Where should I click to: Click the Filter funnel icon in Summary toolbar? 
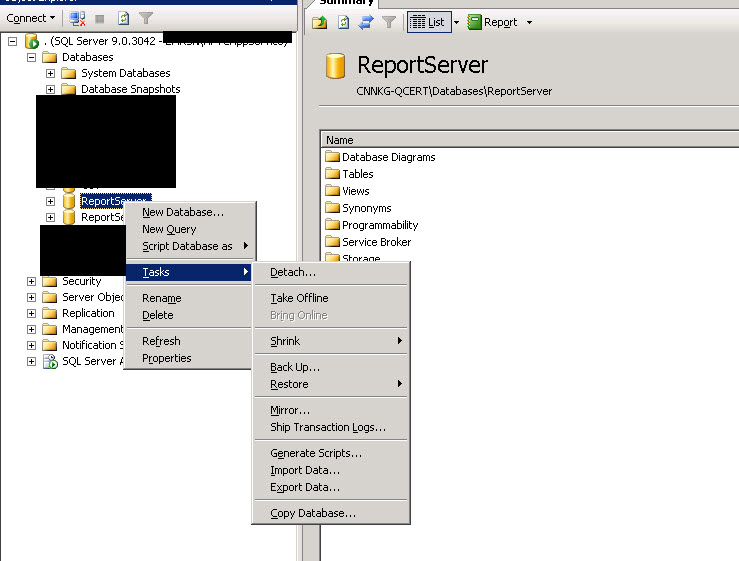point(389,22)
